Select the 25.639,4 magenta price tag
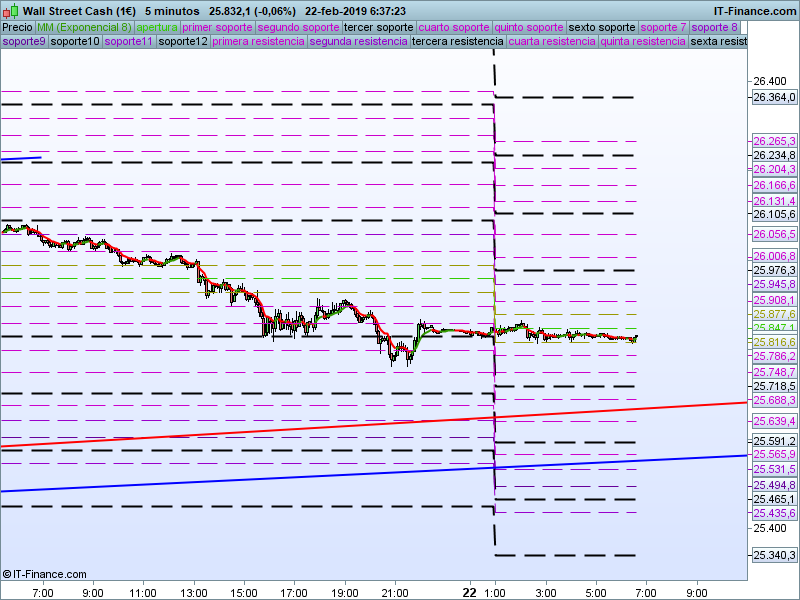800x600 pixels. coord(774,421)
